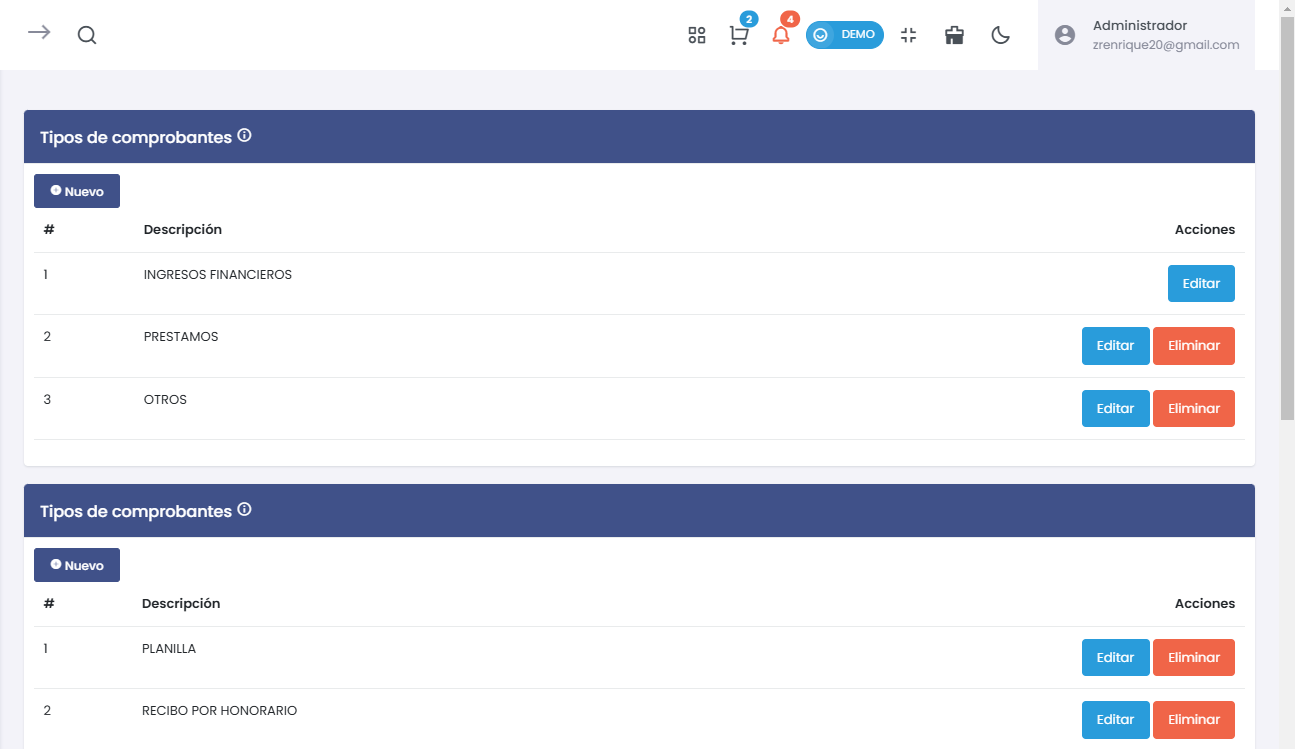The height and width of the screenshot is (749, 1295).
Task: Expand the sidebar with arrow icon
Action: pos(39,33)
